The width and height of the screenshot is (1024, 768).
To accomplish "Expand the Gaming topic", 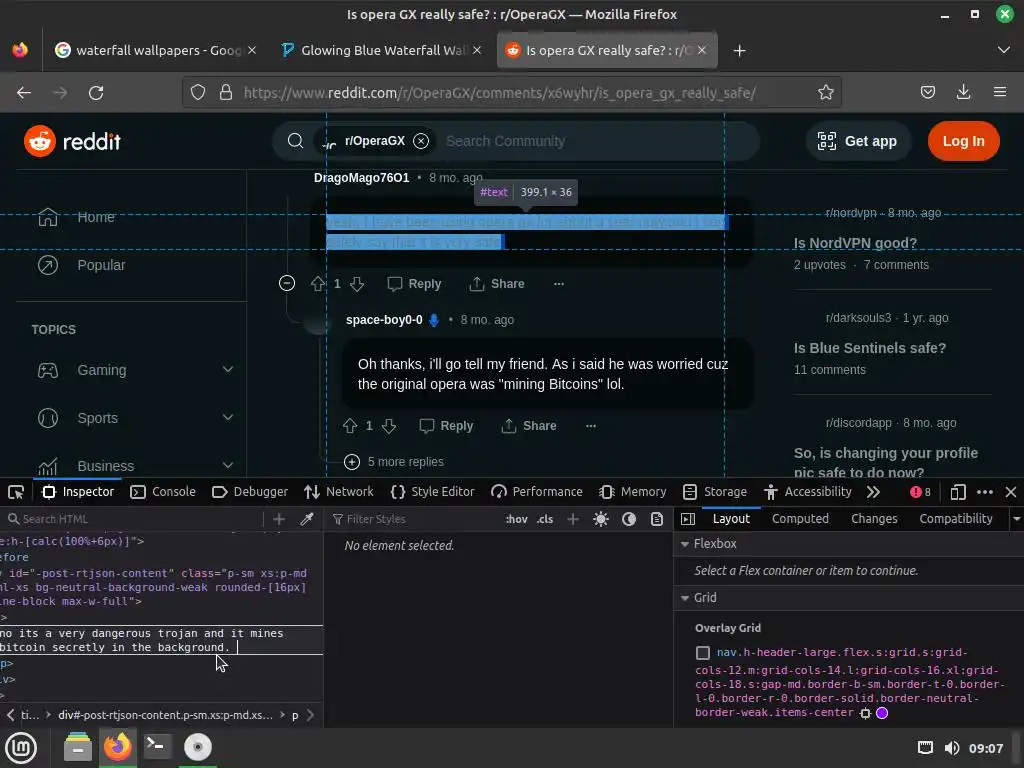I will tap(227, 370).
